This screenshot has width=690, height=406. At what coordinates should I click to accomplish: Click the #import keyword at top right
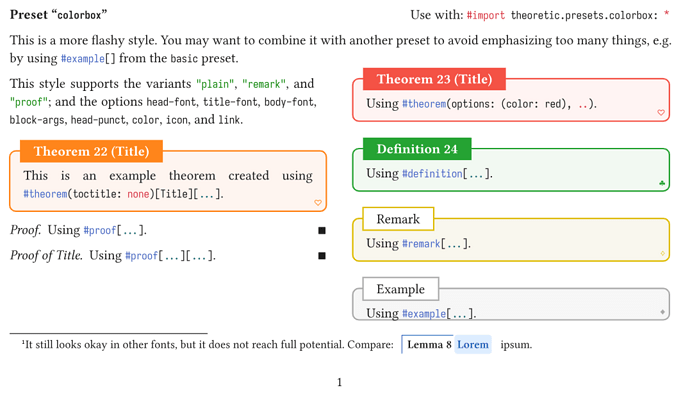(x=487, y=15)
